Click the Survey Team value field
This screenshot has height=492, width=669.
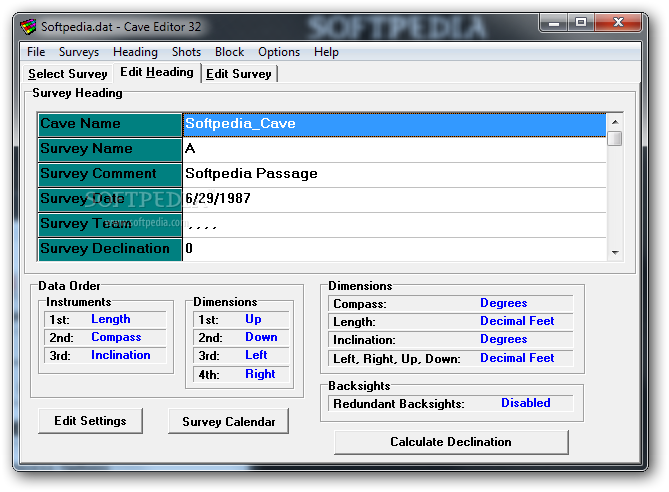(x=394, y=224)
